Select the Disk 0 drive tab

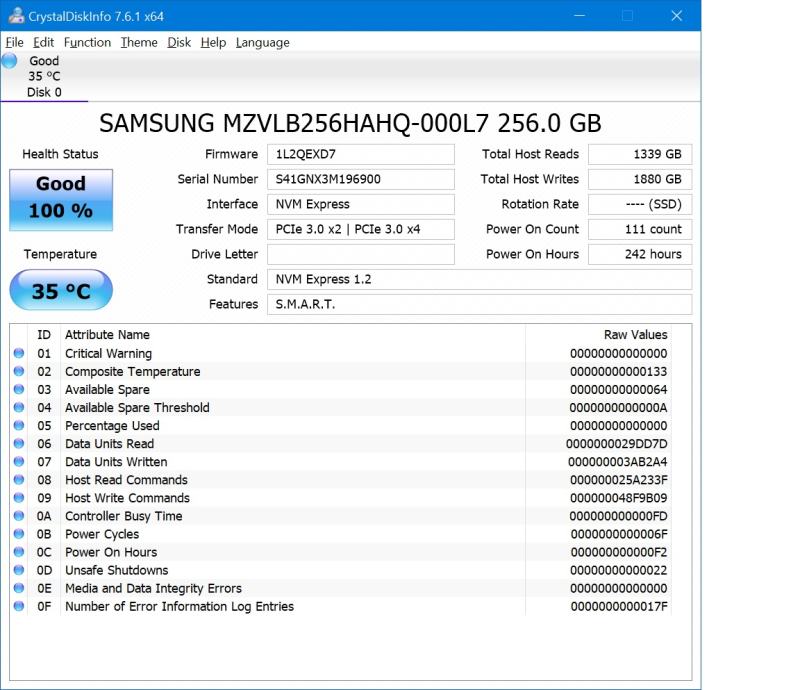[x=44, y=77]
